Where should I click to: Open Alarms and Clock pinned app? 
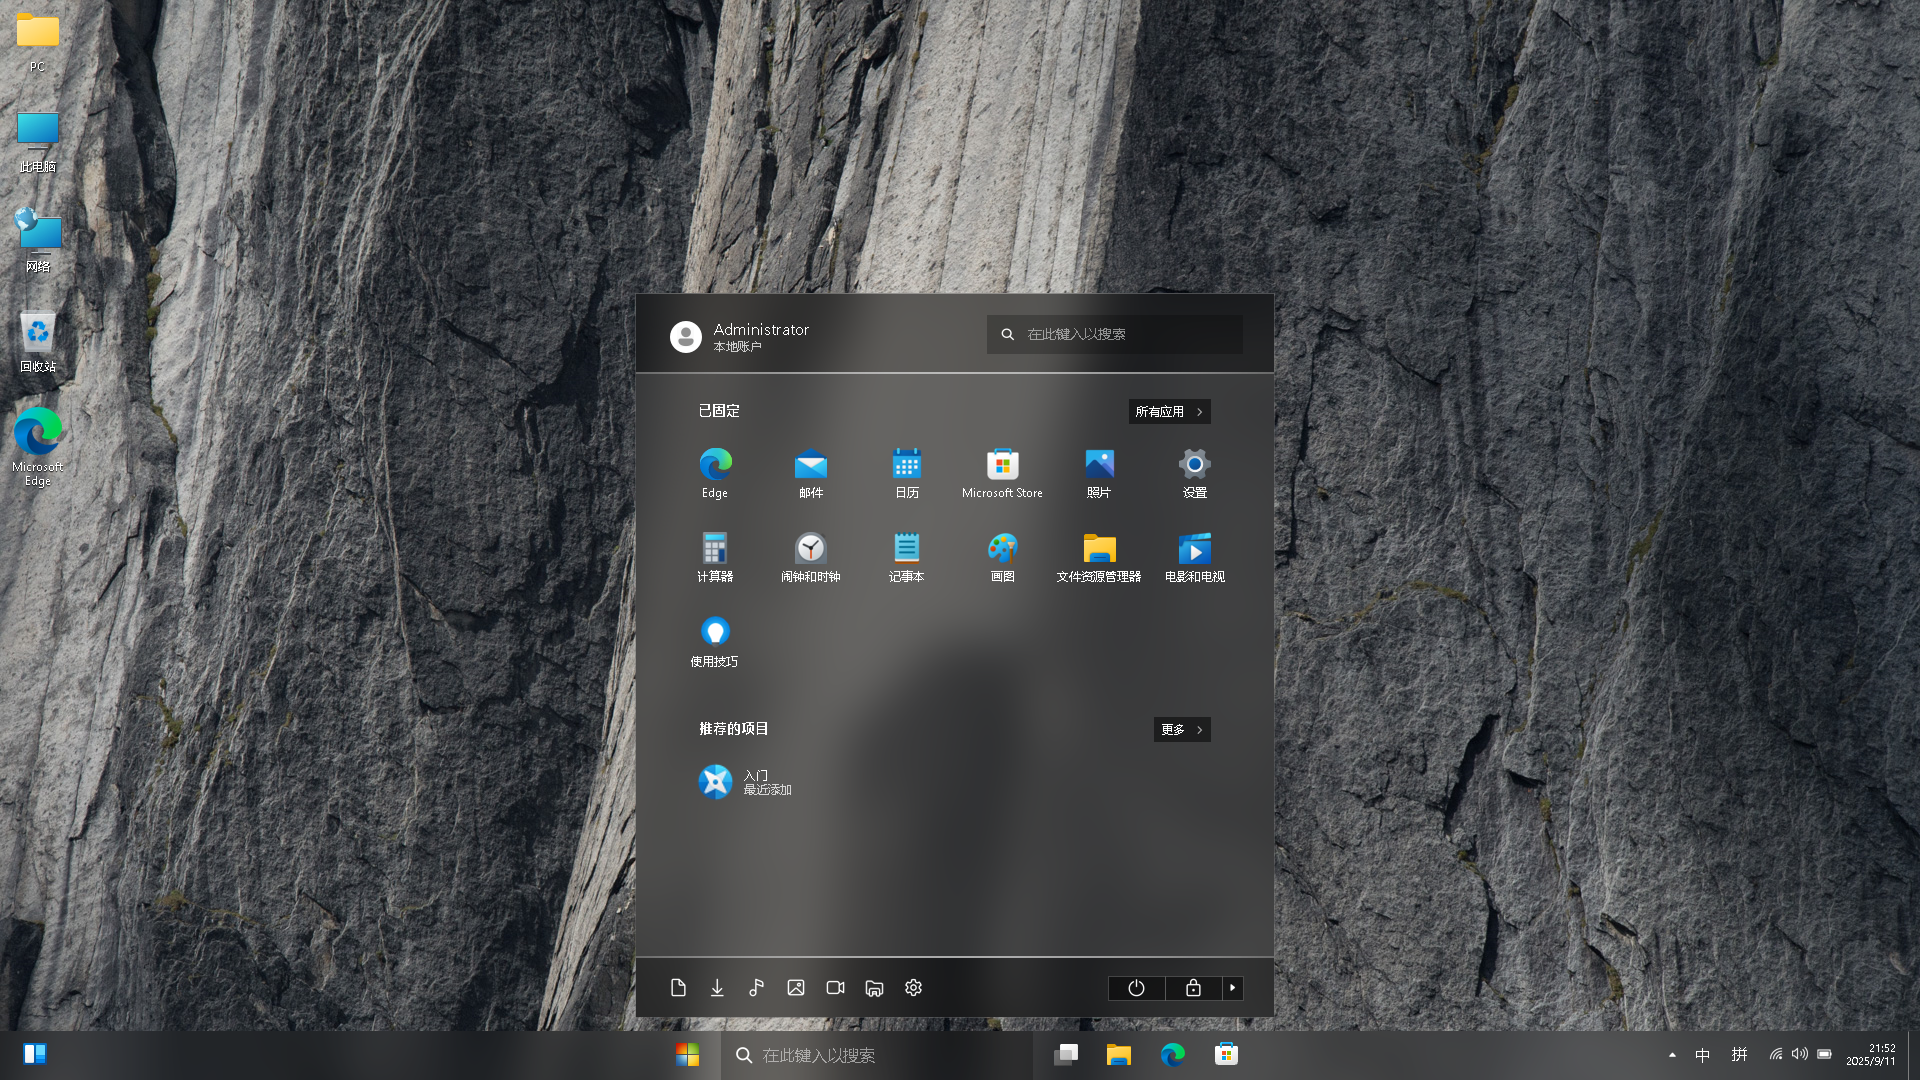(810, 556)
